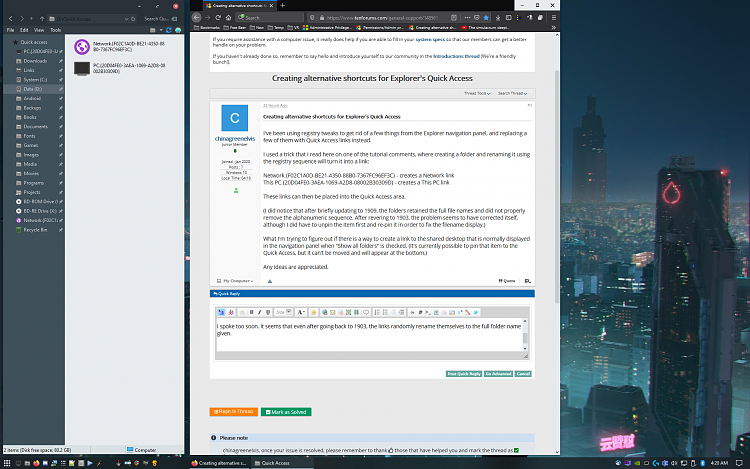Select the Creating alternative shortcuts browser tab
The width and height of the screenshot is (750, 469).
point(239,6)
